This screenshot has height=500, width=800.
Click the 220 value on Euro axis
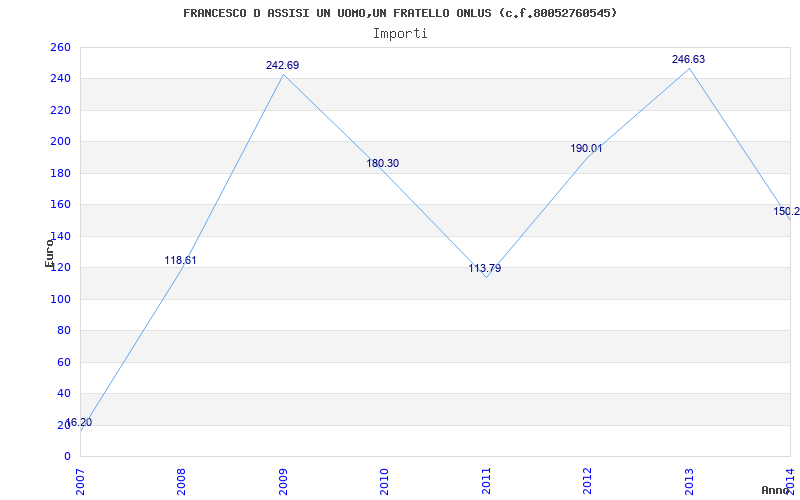(60, 110)
